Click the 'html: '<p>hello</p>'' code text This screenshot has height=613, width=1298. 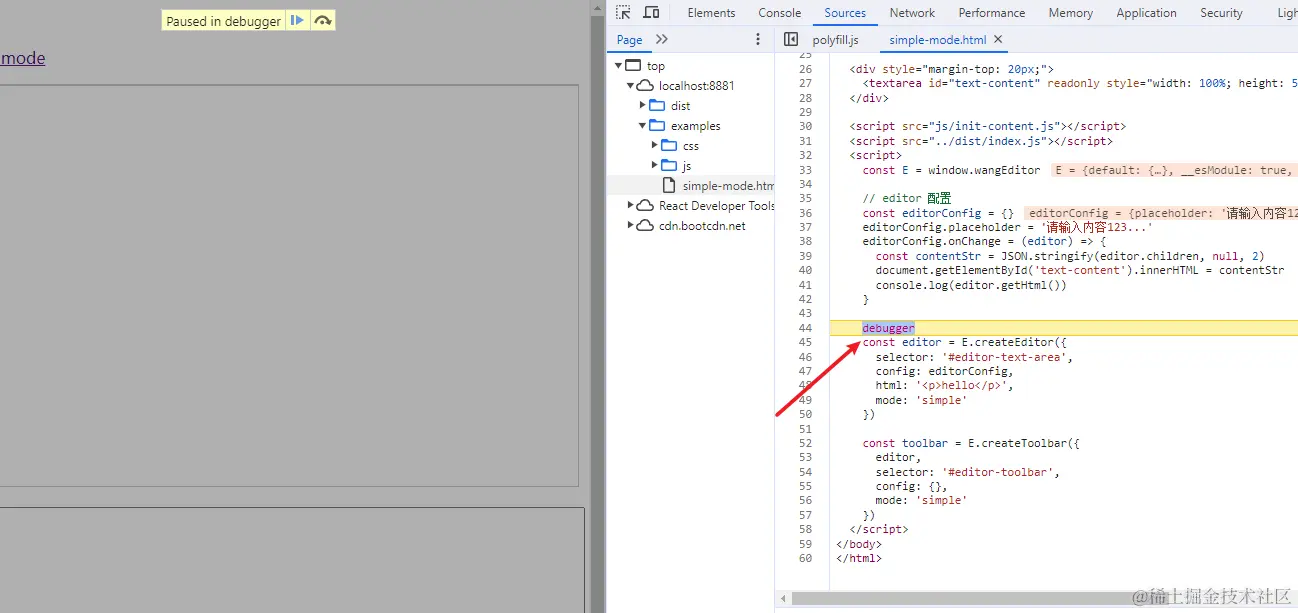[944, 385]
